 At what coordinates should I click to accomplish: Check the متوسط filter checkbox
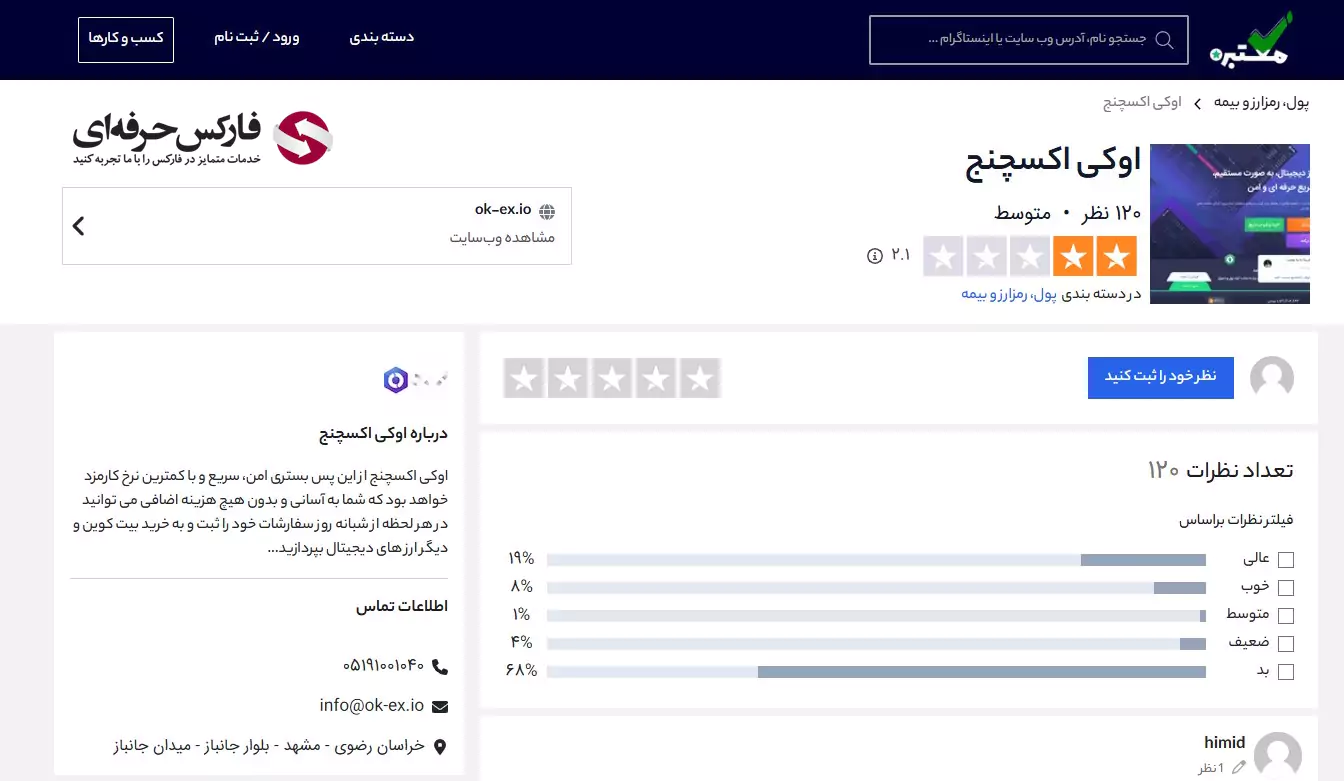[x=1286, y=616]
